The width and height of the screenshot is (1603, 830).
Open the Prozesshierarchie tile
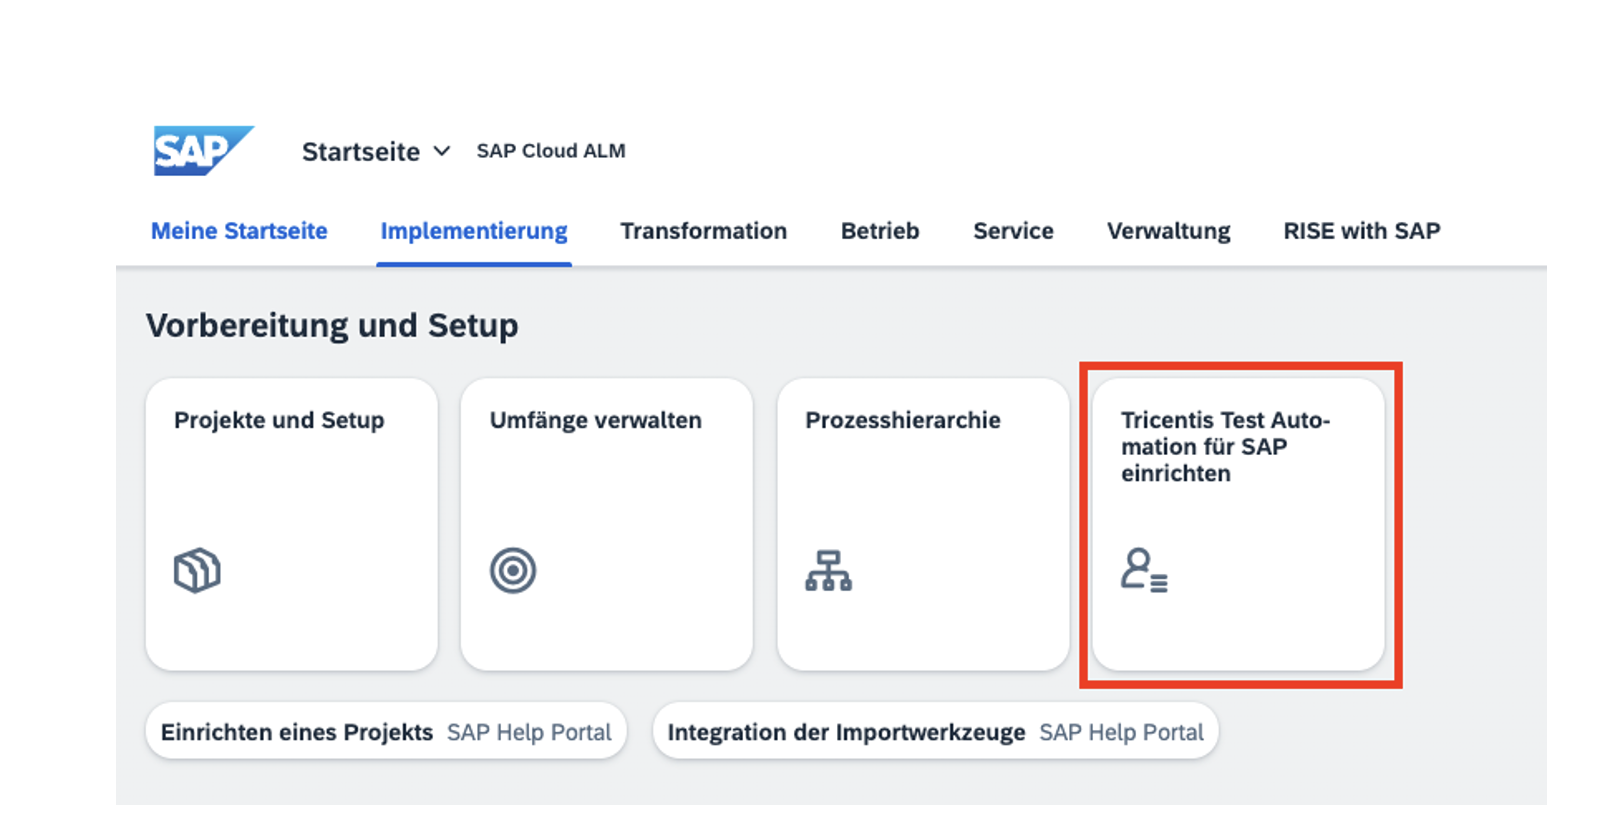click(x=923, y=524)
